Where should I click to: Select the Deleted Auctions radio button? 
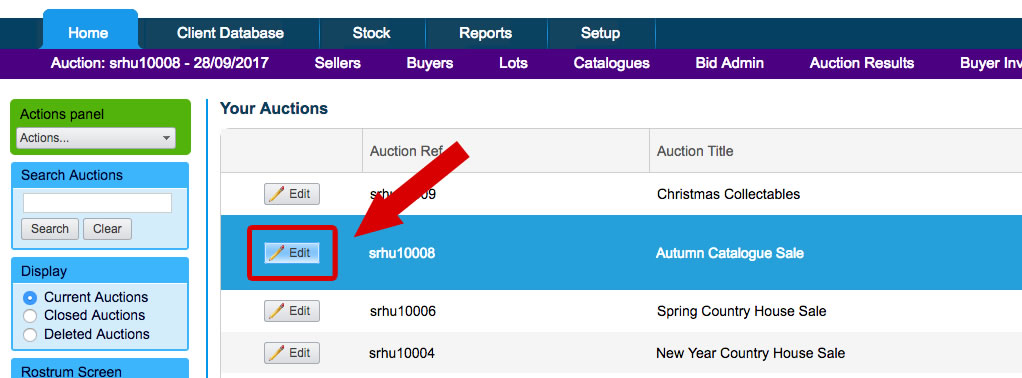[x=30, y=335]
